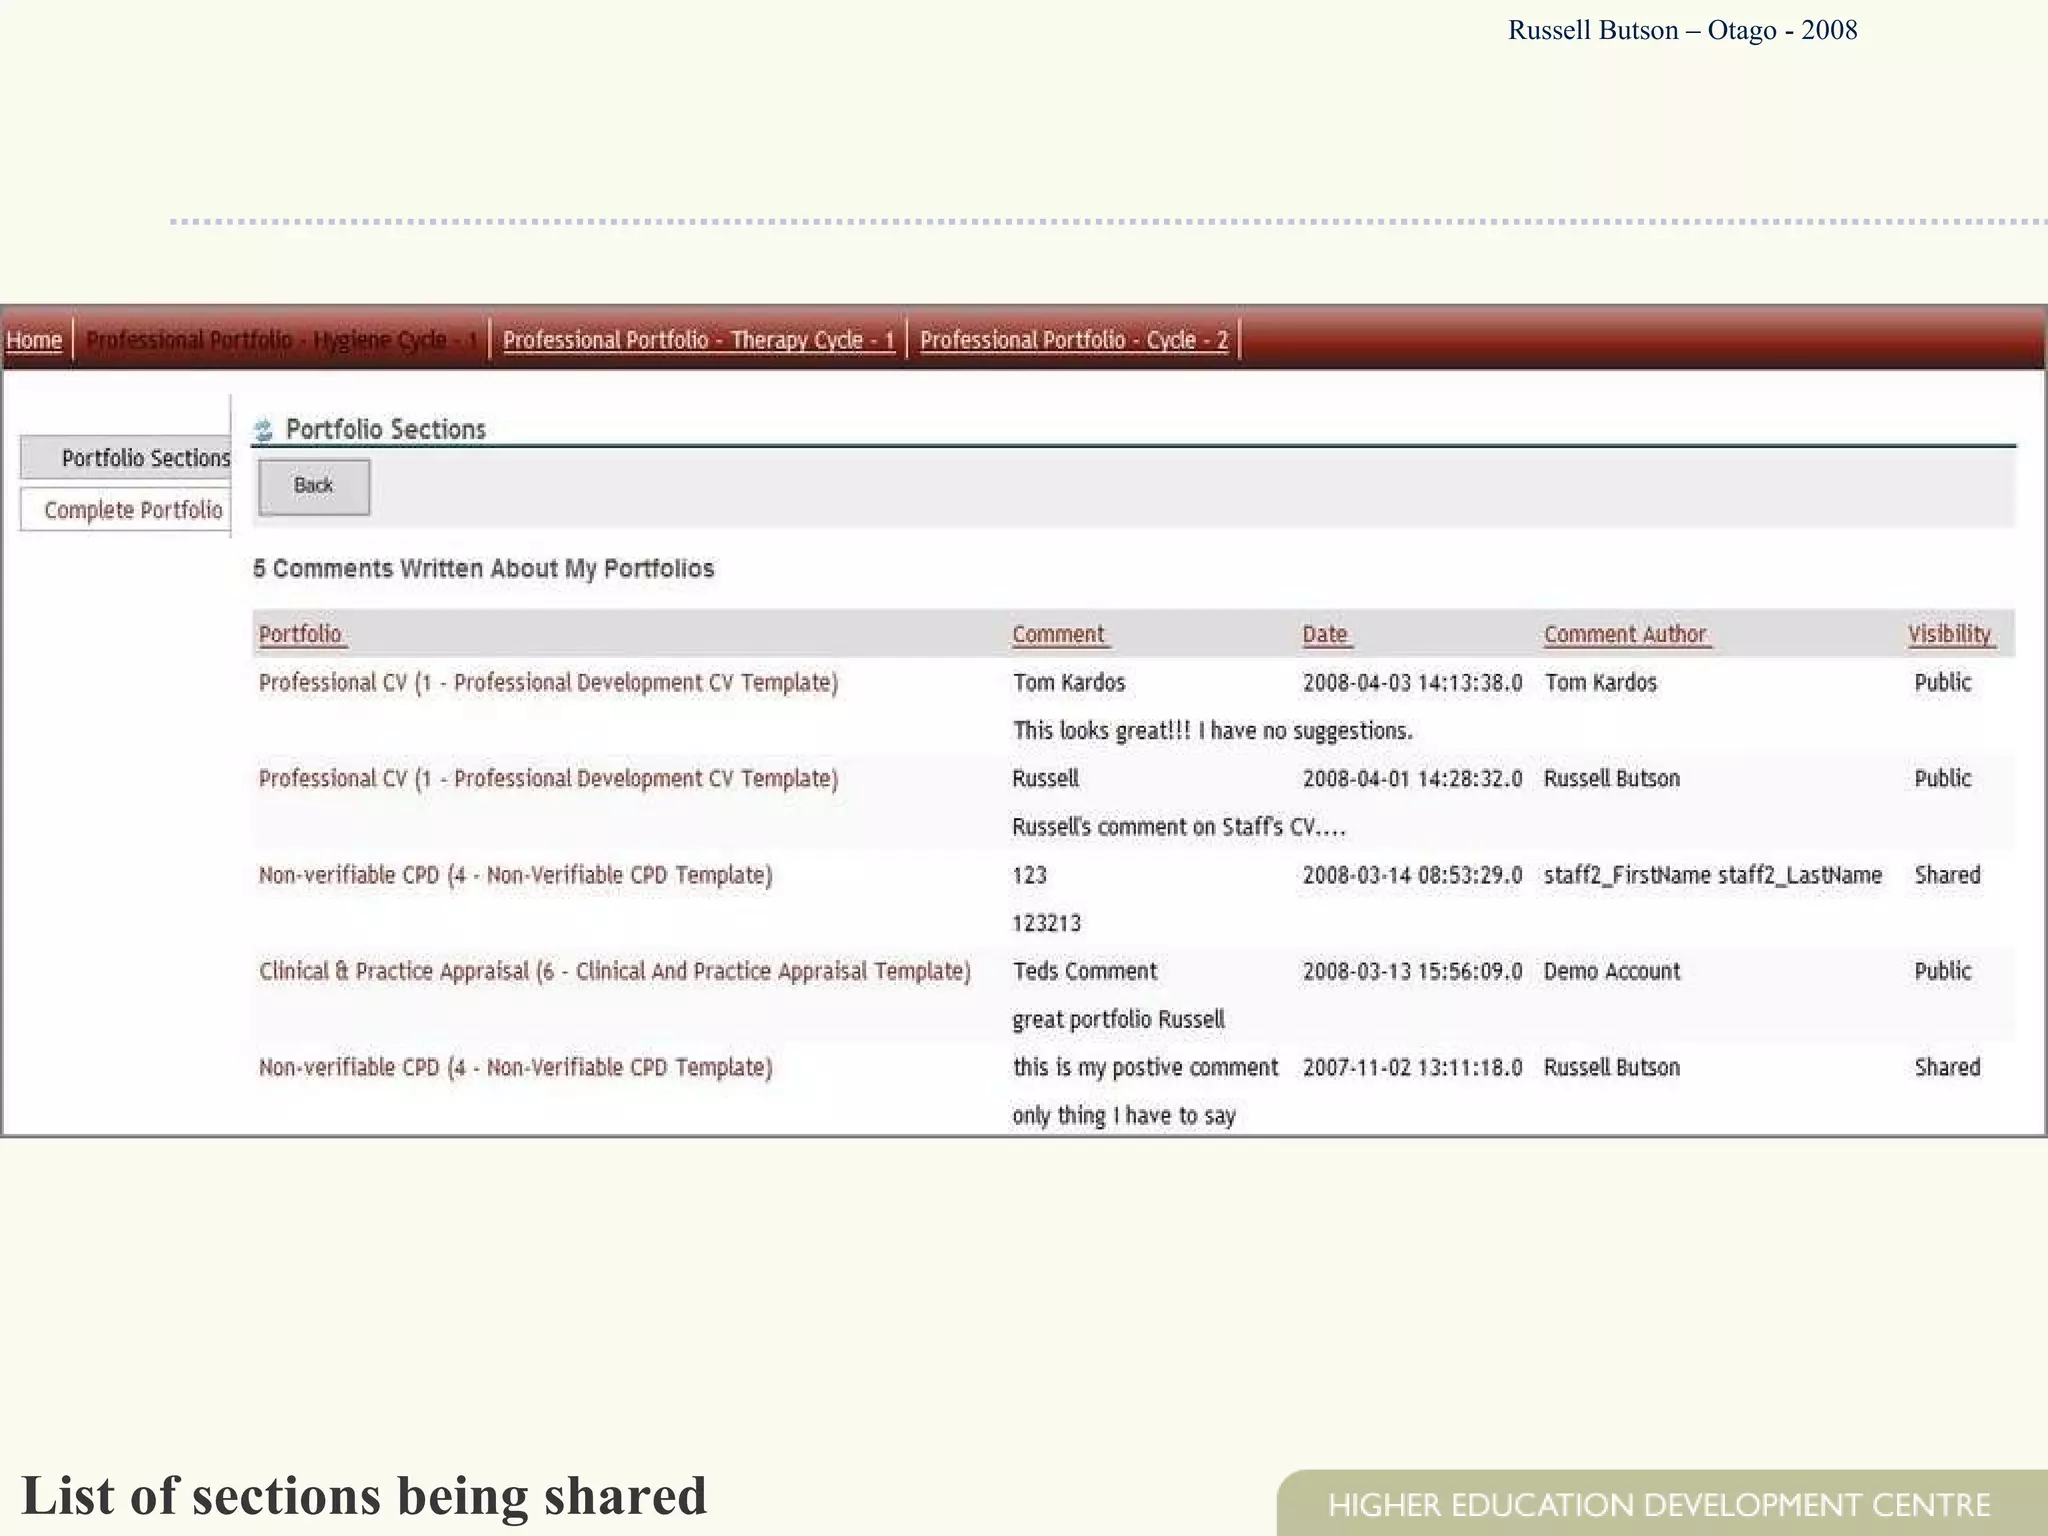Select Portfolio Sections in the sidebar
Screen dimensions: 2048x1536
click(x=126, y=458)
